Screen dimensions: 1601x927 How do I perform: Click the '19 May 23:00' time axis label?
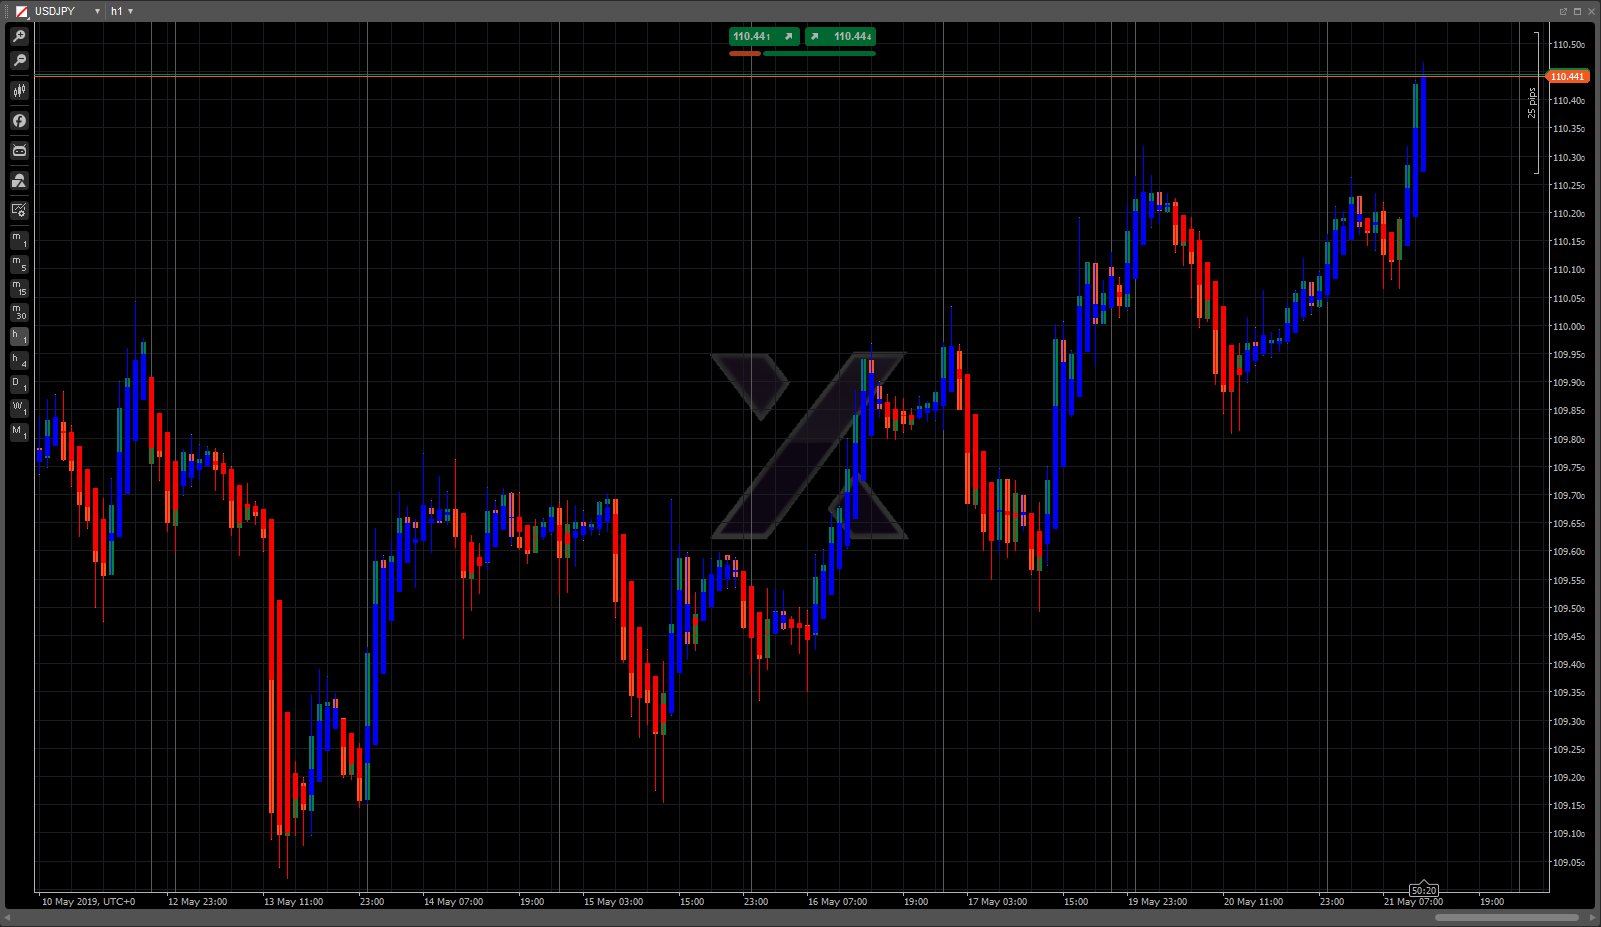(x=1157, y=902)
